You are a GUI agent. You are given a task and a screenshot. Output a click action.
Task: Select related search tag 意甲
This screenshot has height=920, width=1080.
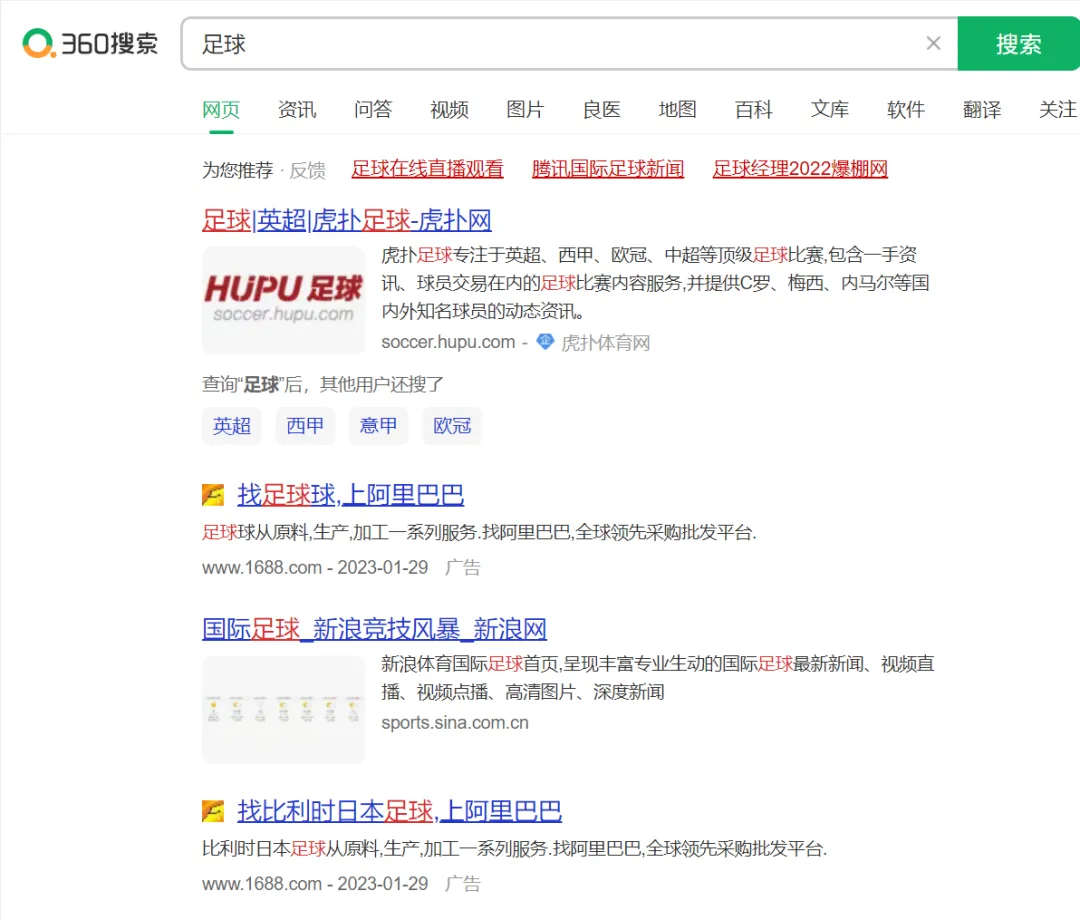[x=378, y=426]
